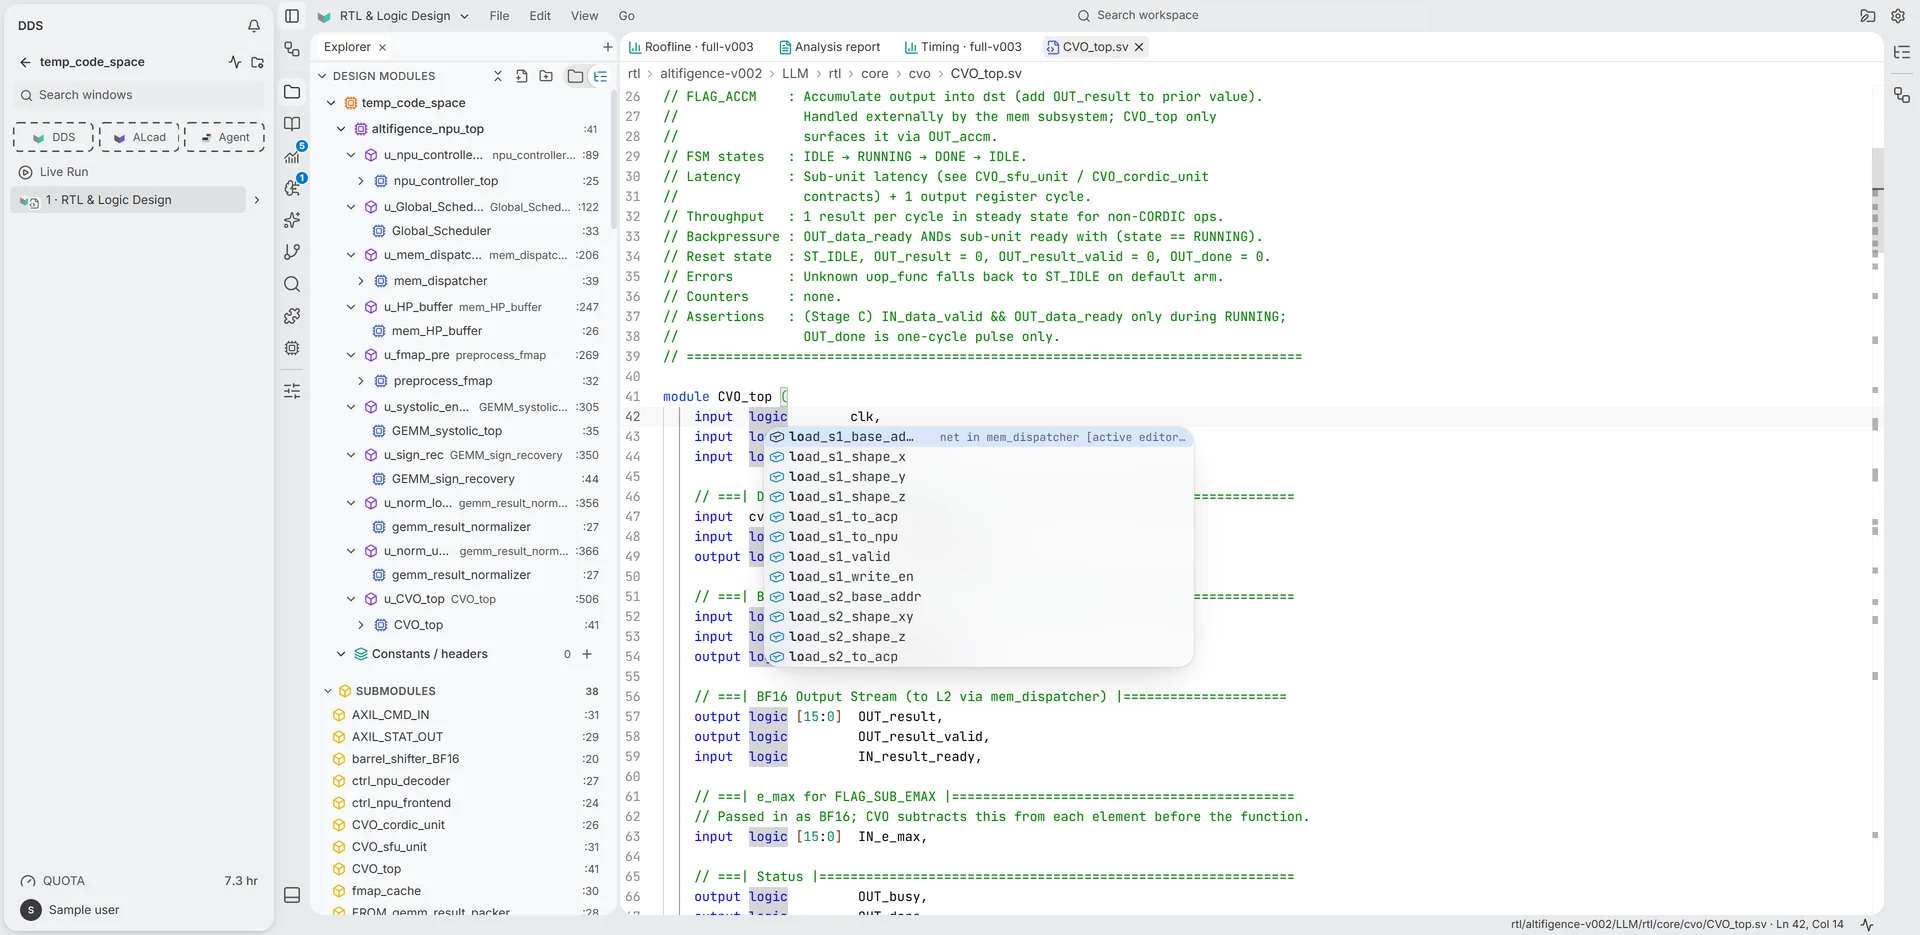Expand the npu_controller_top tree node
This screenshot has width=1920, height=935.
(361, 181)
